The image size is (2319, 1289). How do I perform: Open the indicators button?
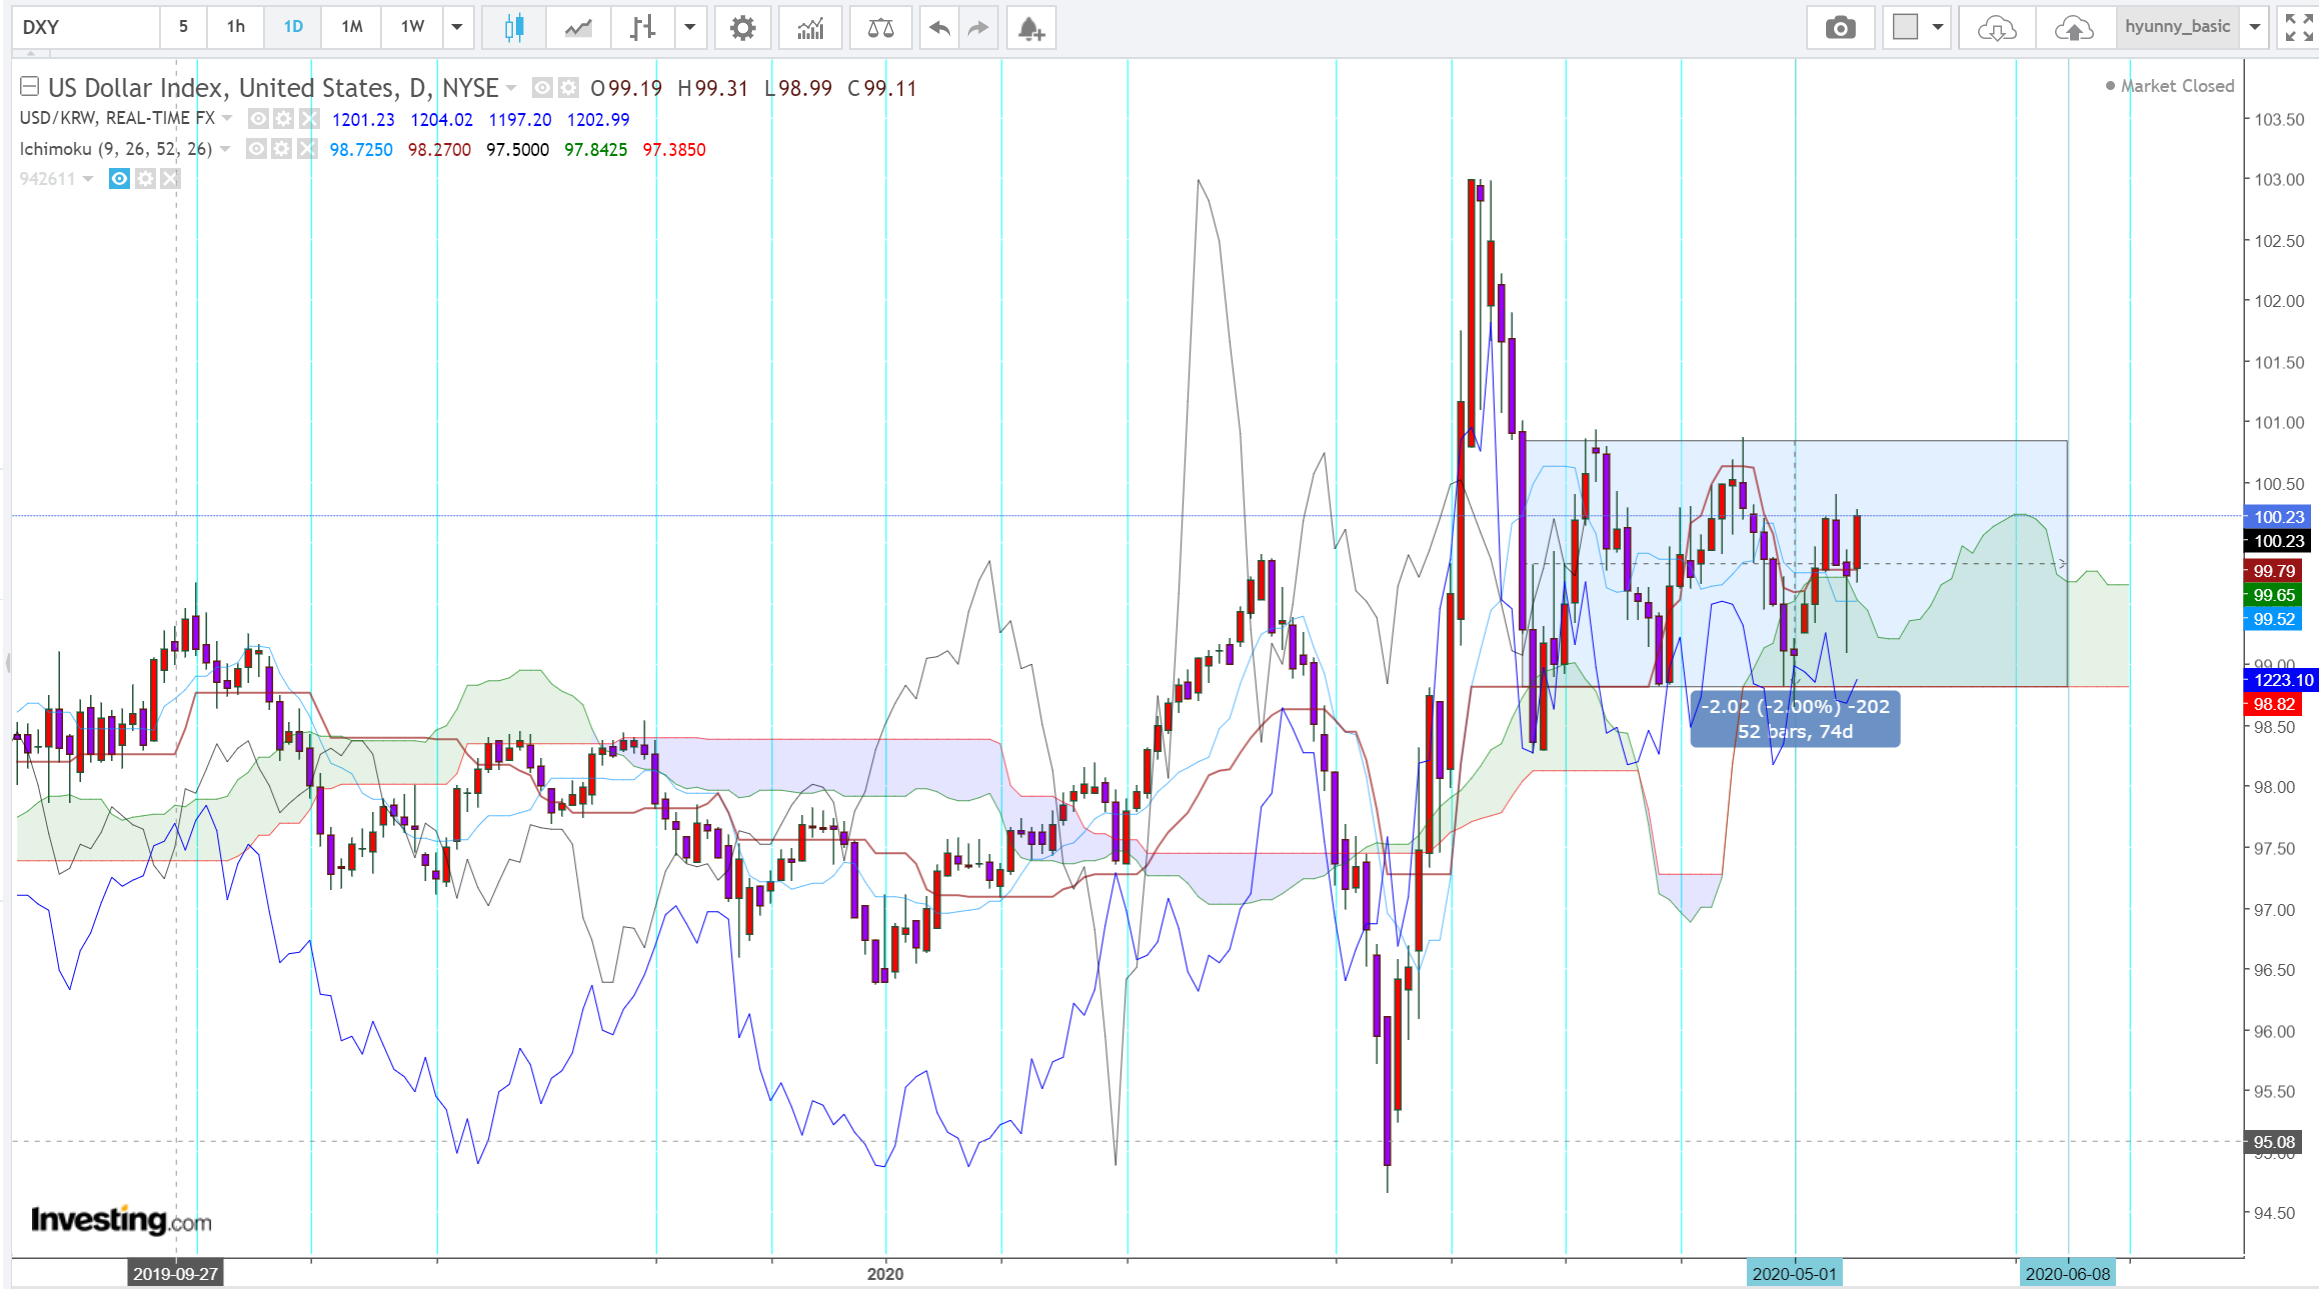click(x=810, y=27)
